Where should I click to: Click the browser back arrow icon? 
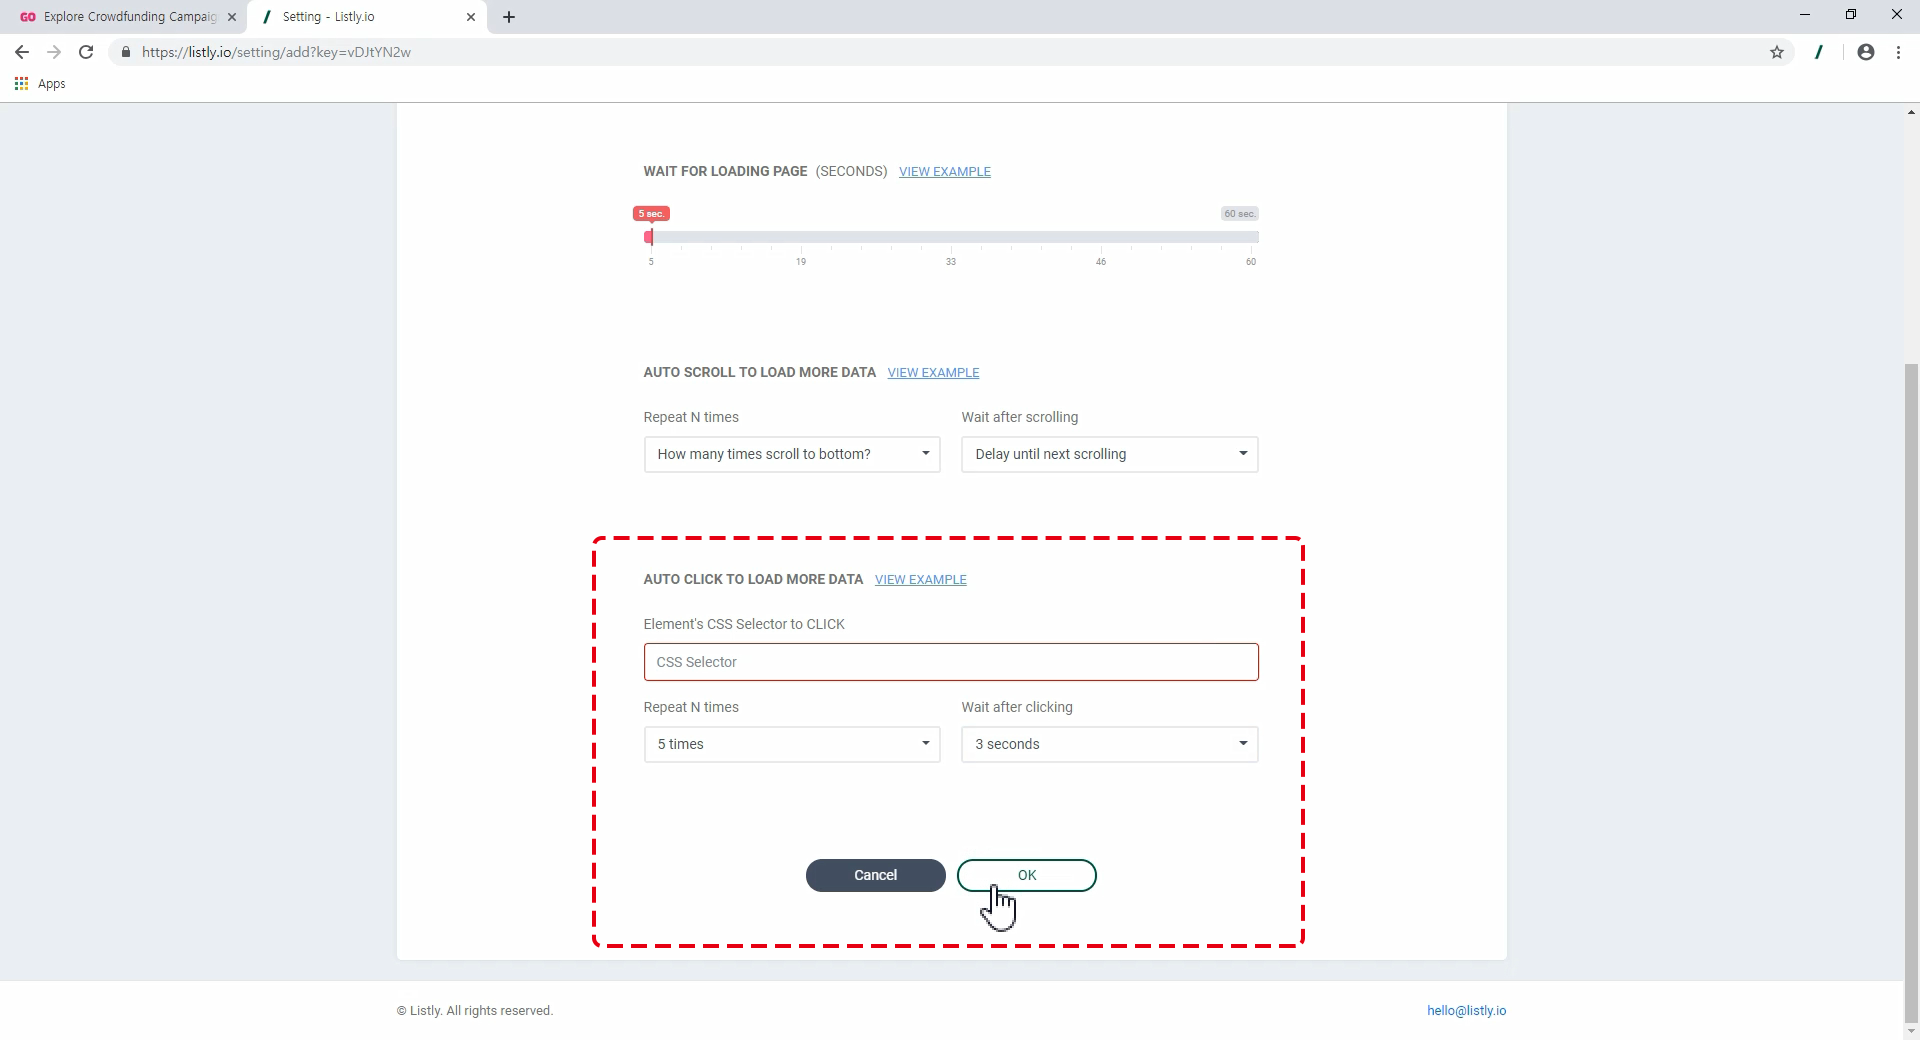click(22, 52)
